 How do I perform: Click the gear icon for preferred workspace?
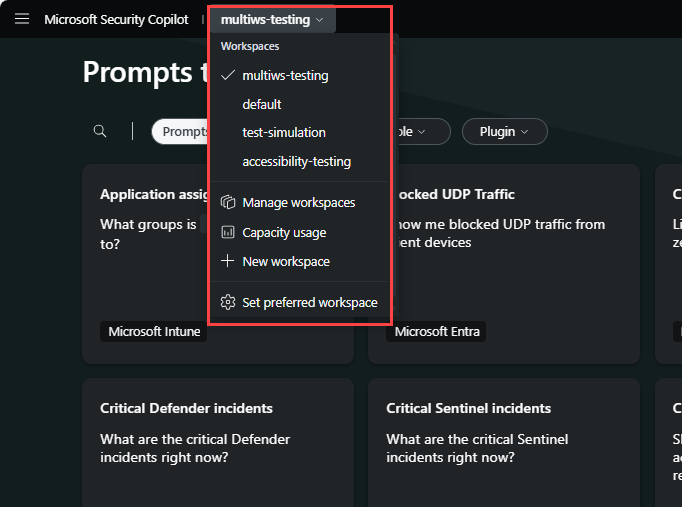(x=228, y=302)
